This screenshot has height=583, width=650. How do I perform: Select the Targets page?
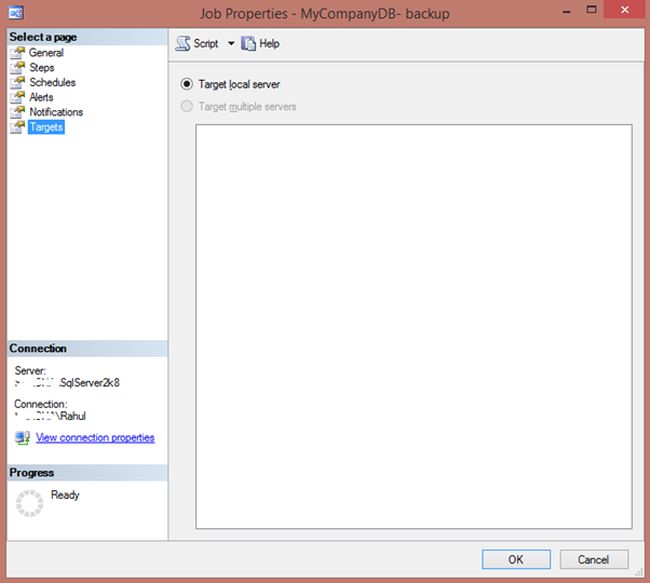click(x=46, y=127)
